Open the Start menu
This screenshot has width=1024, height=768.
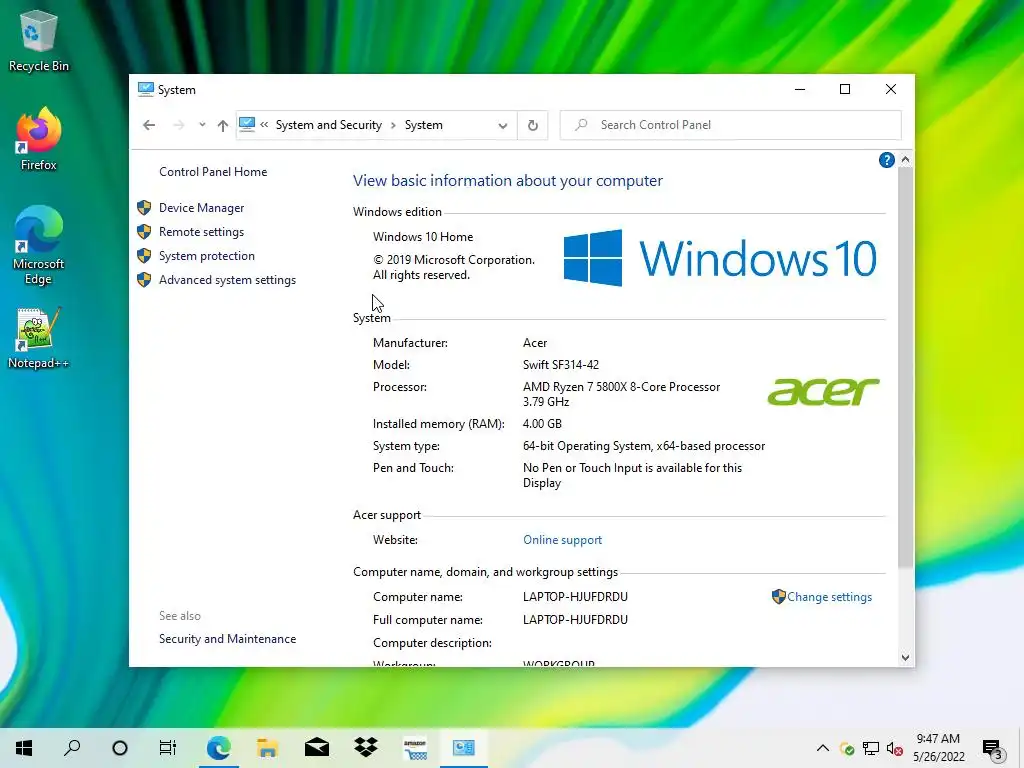pos(24,748)
